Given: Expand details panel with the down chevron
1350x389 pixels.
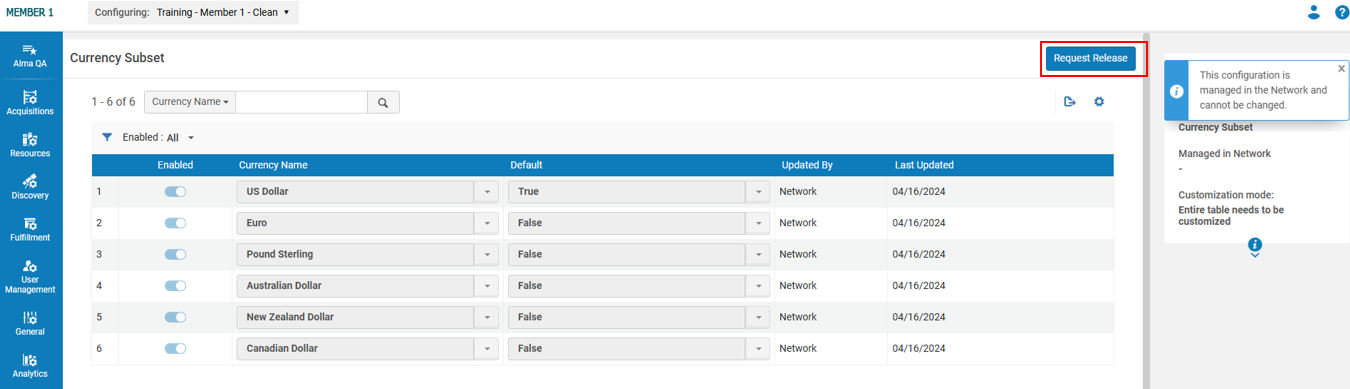Looking at the screenshot, I should 1255,256.
